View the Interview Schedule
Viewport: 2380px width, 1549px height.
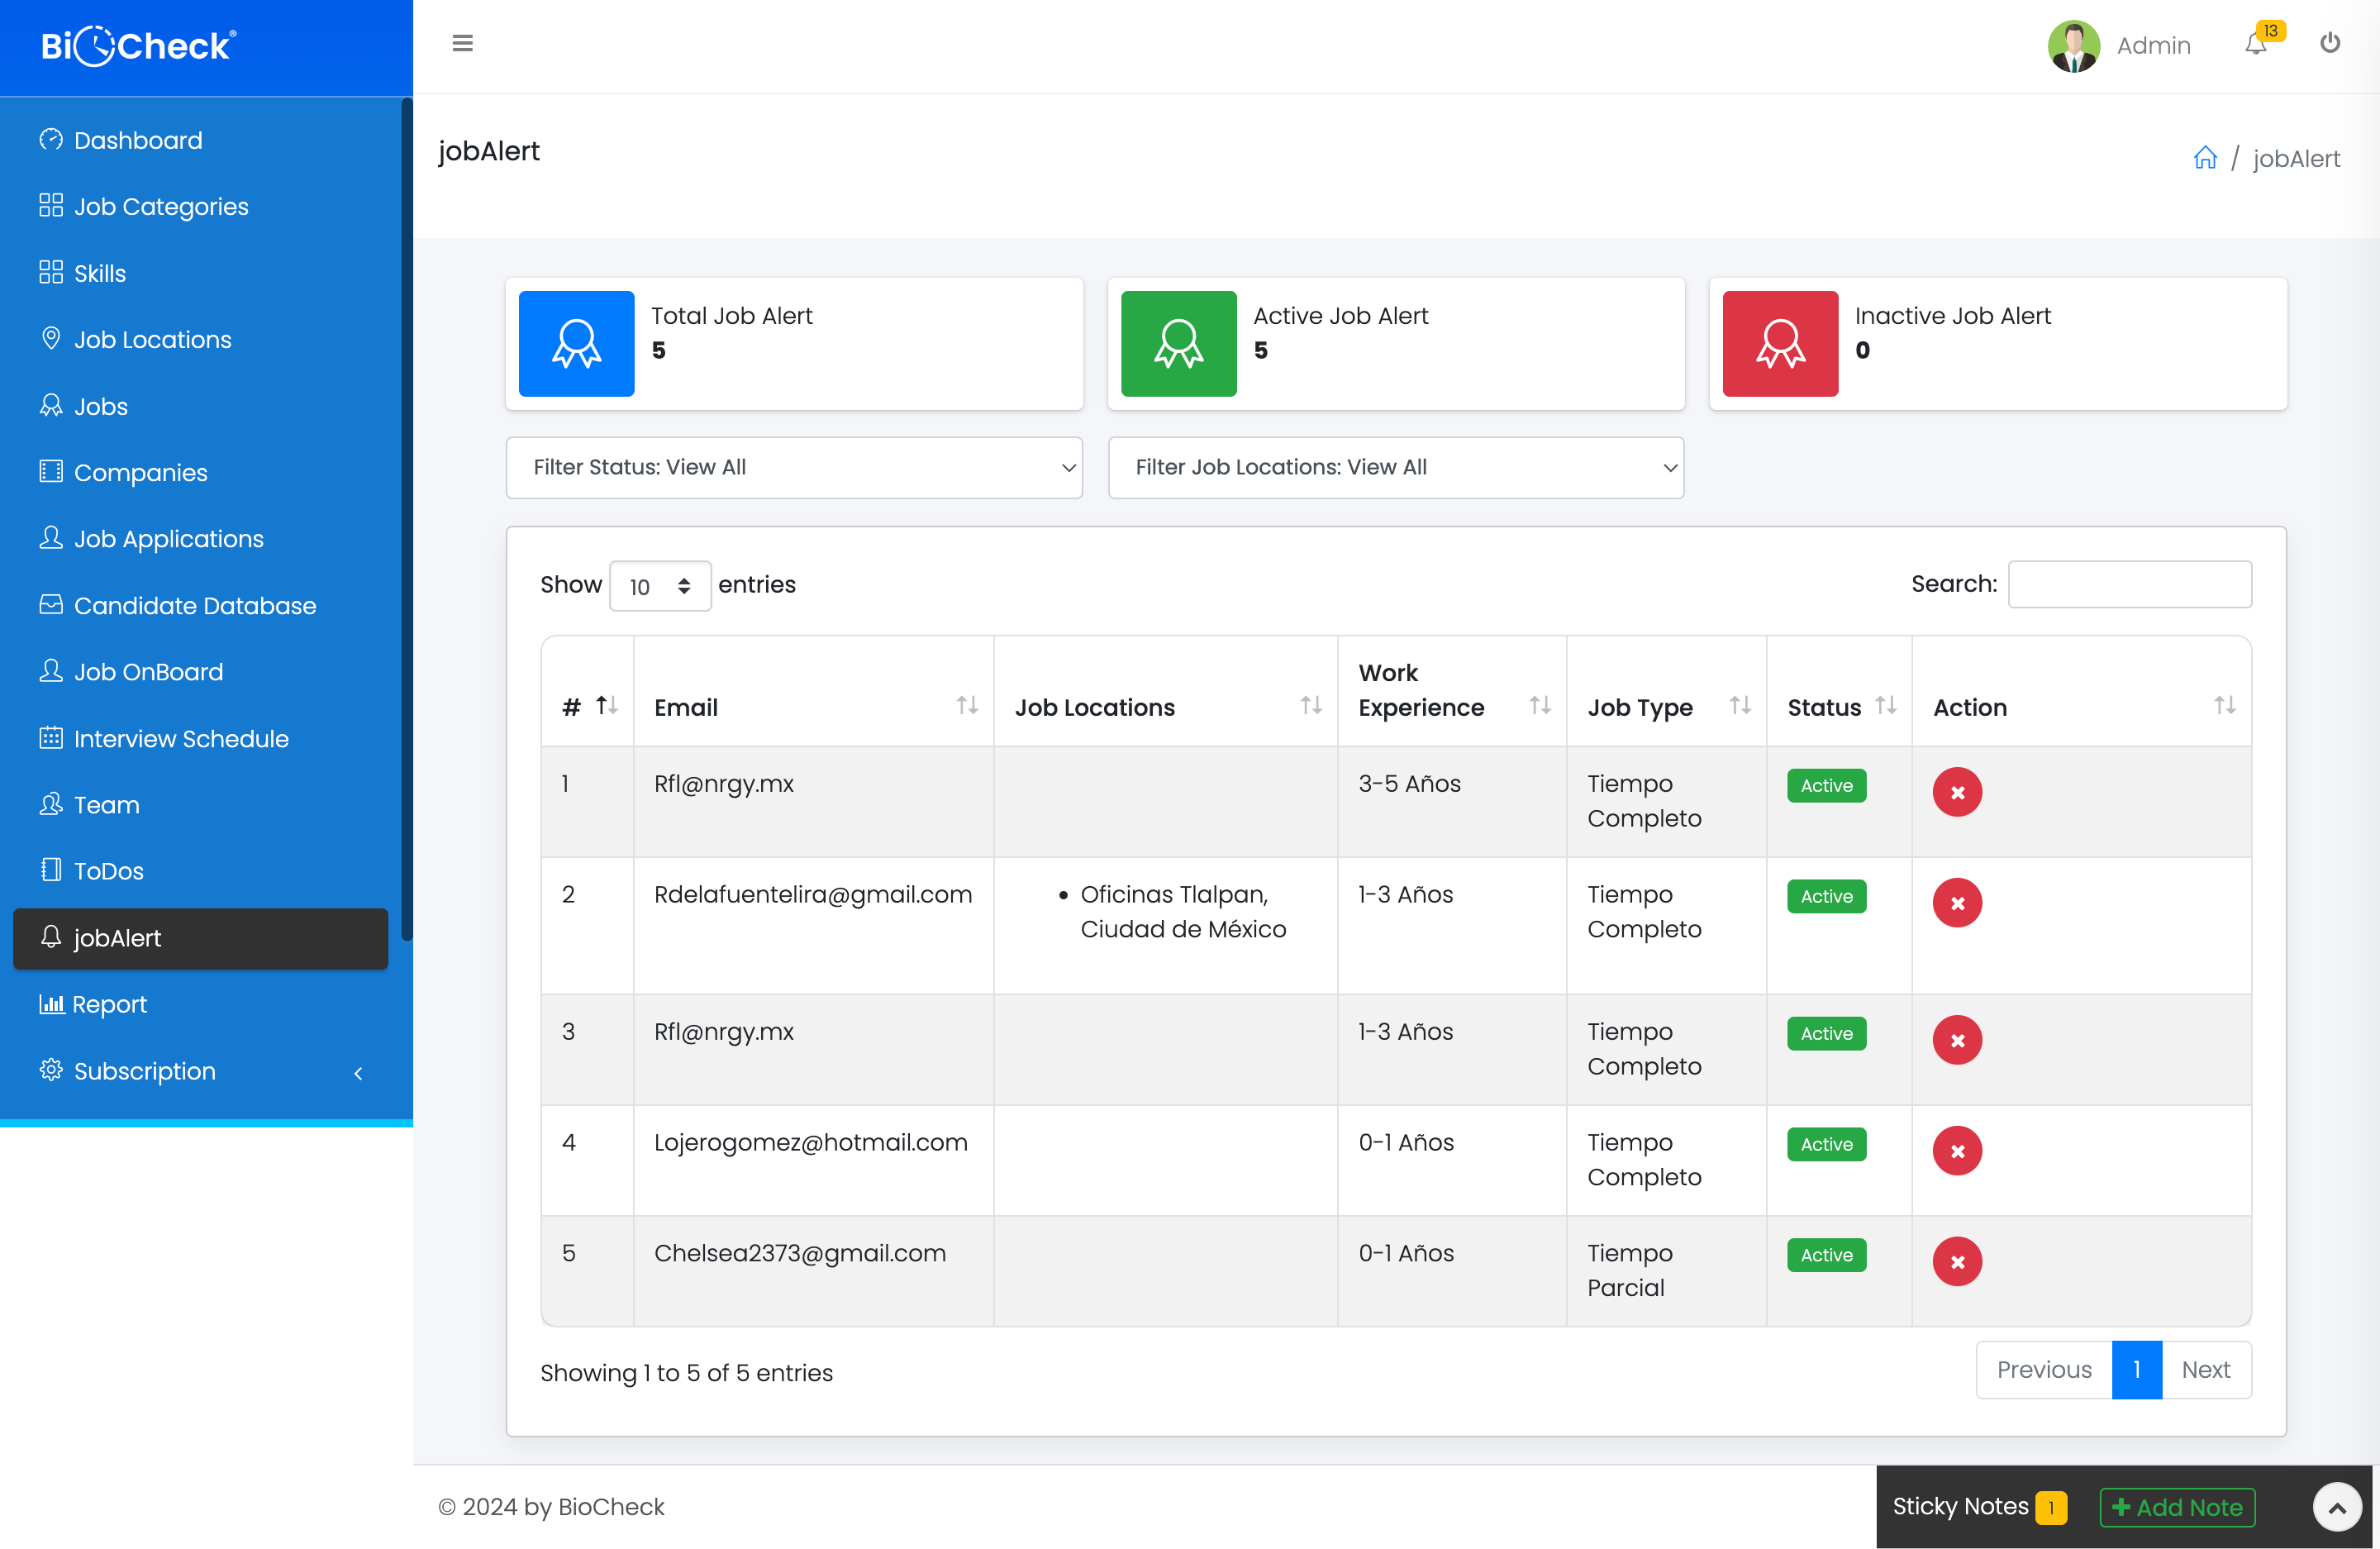(200, 738)
